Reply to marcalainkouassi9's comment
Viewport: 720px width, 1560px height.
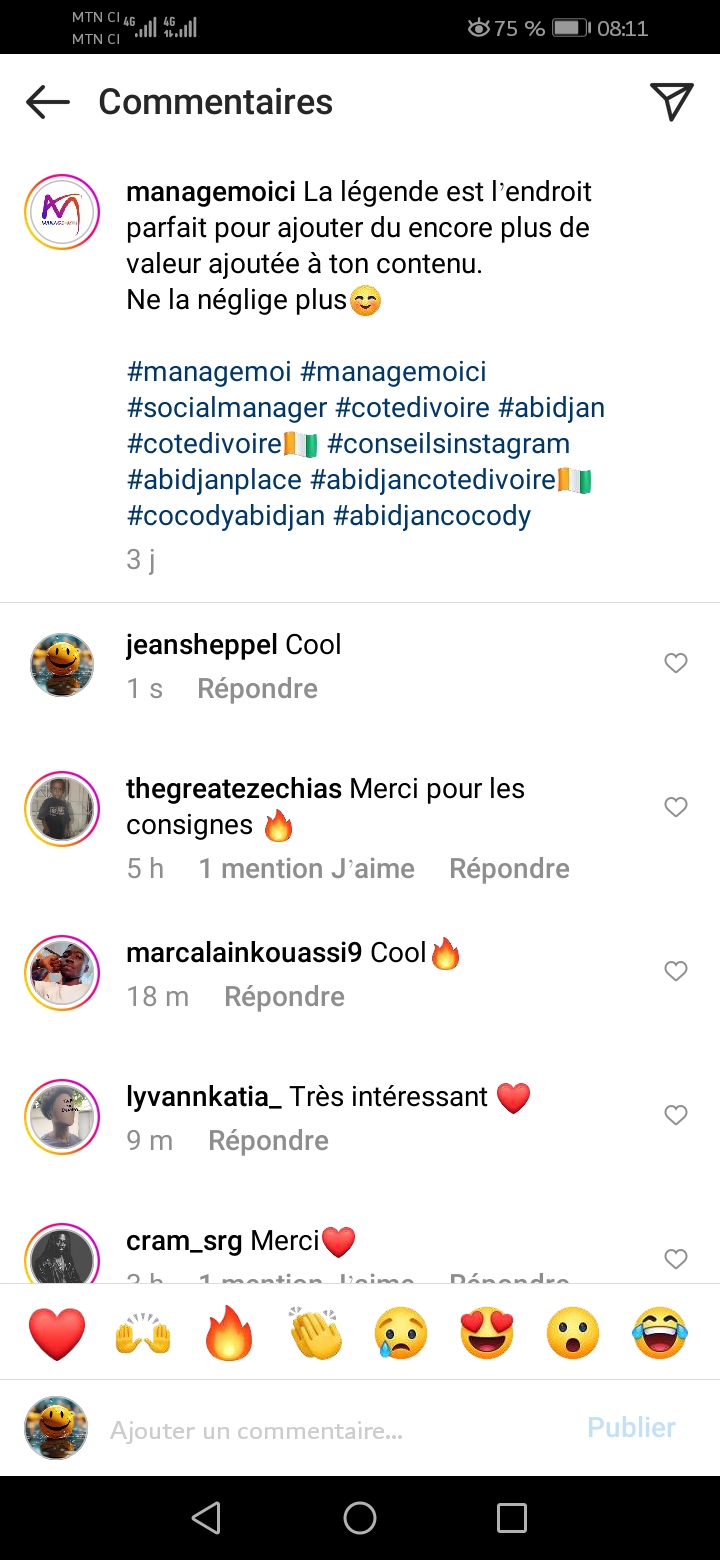coord(284,997)
